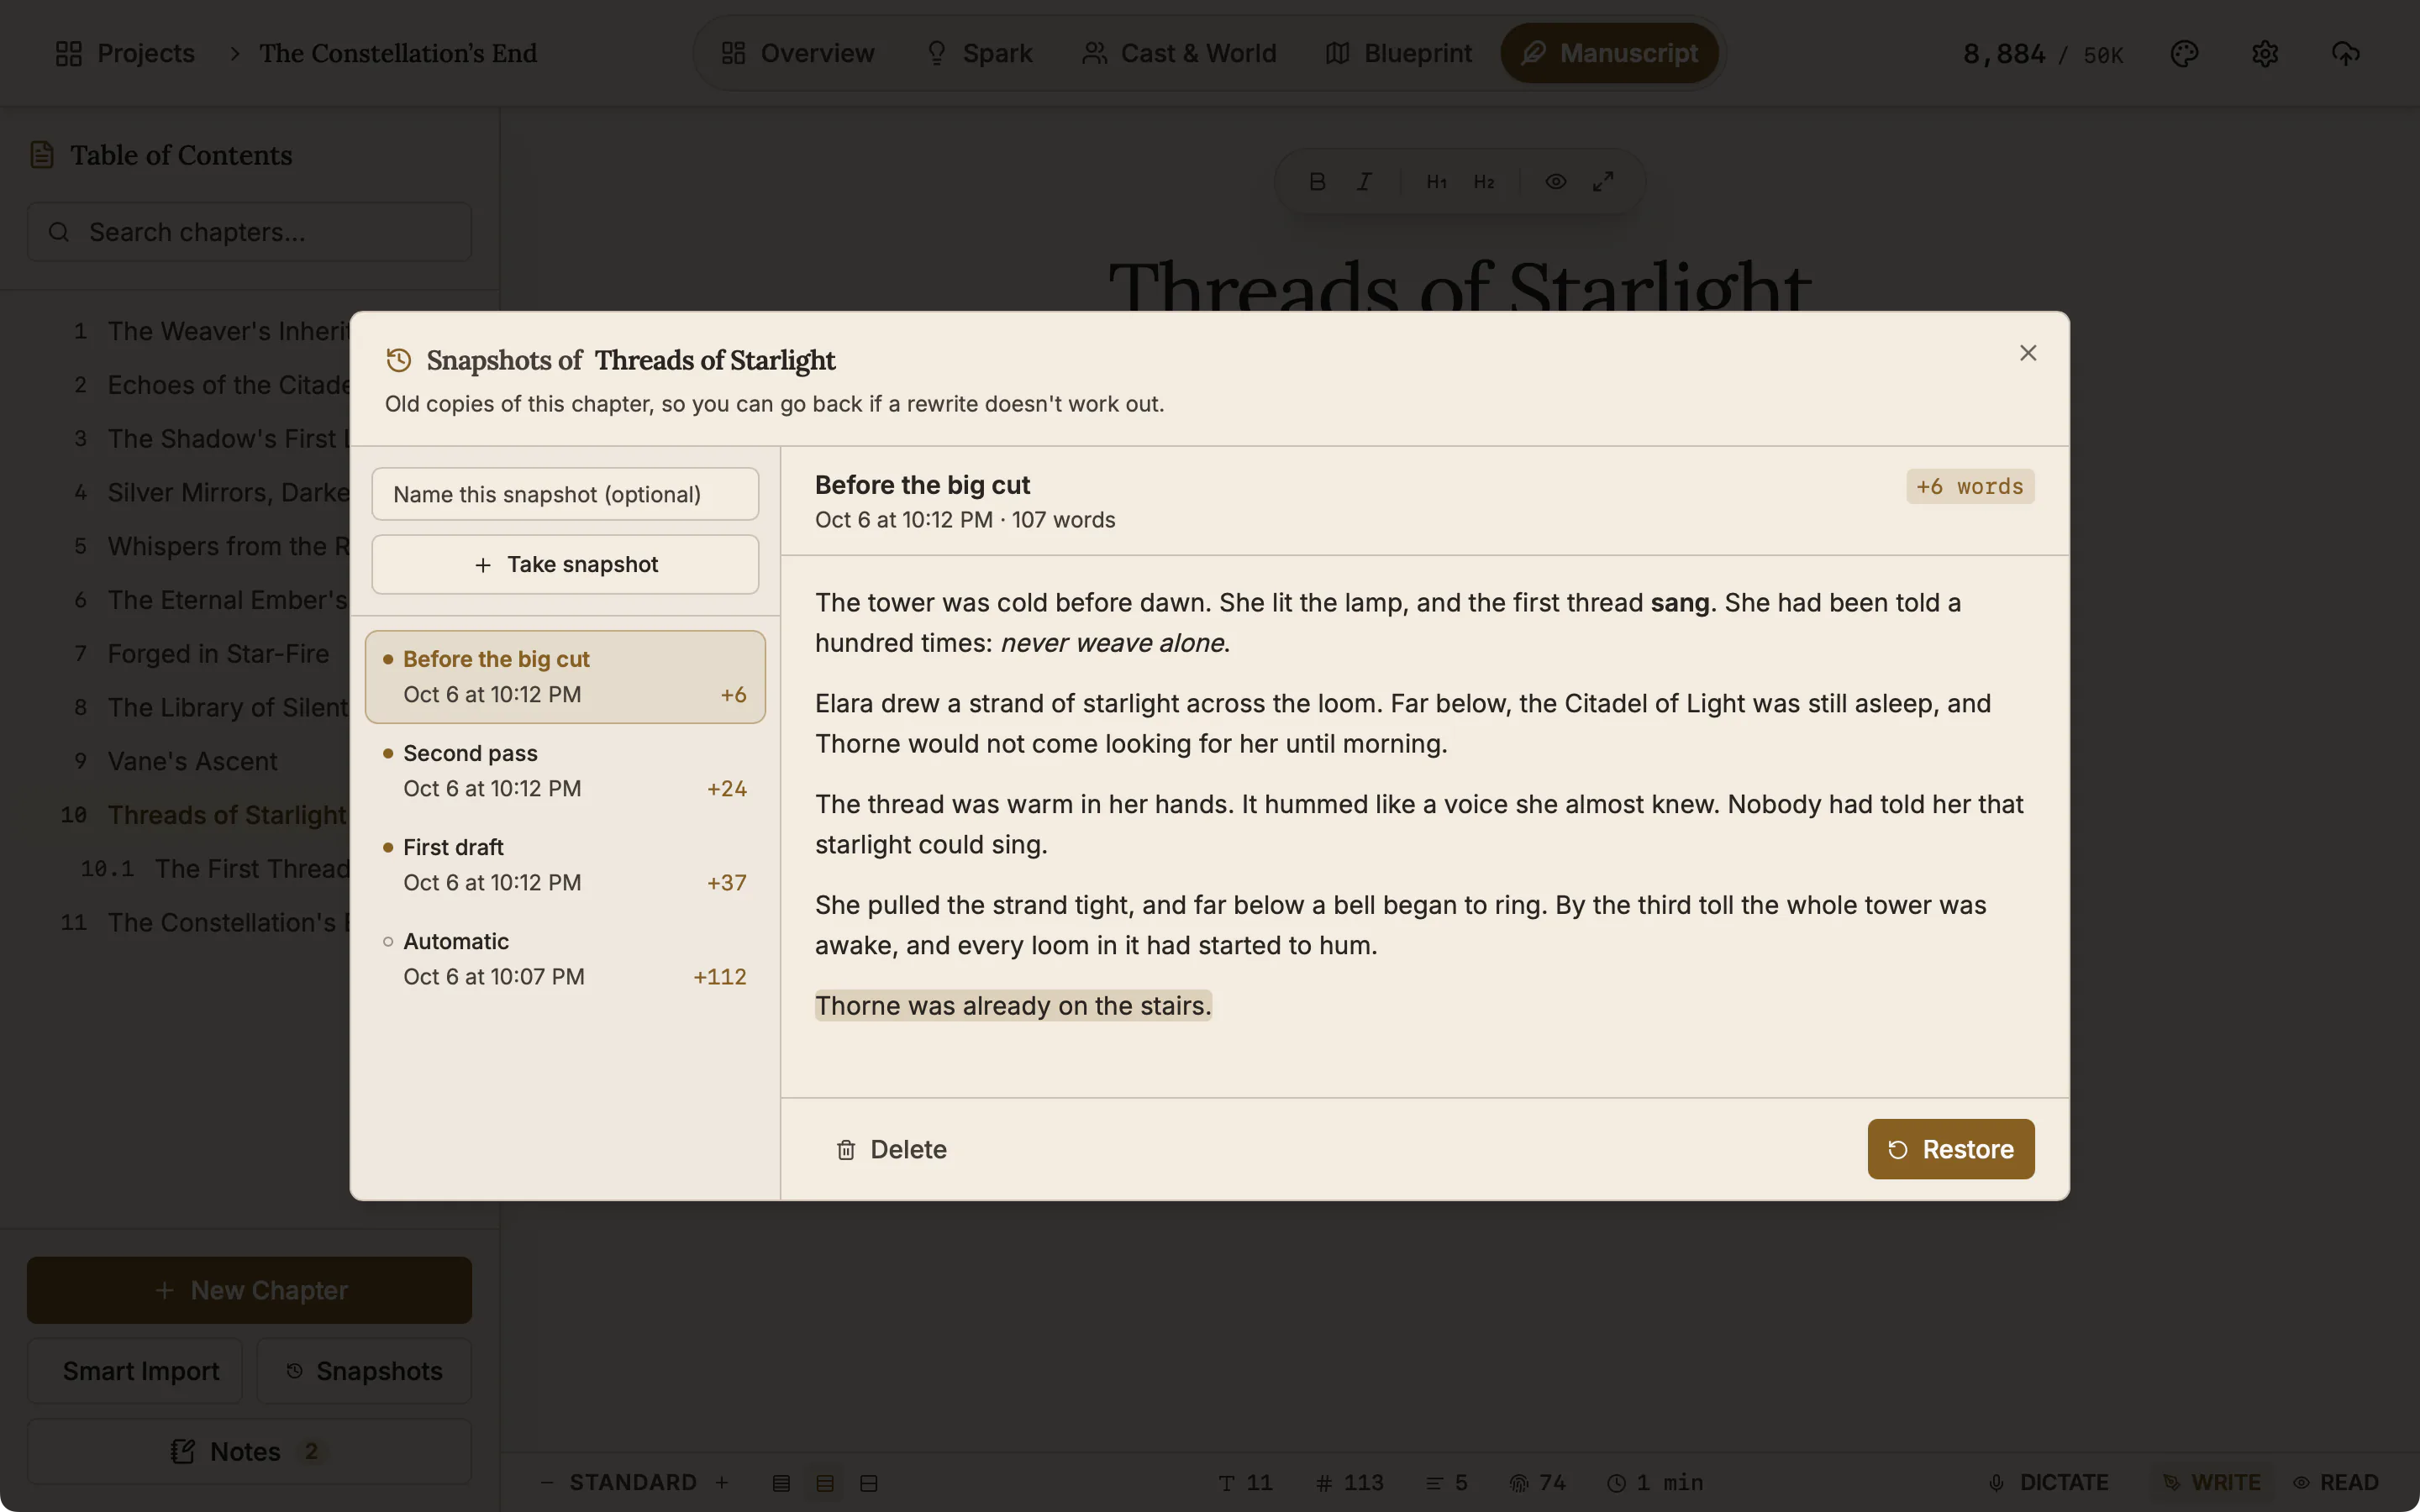Expand editor to fullscreen

point(1603,182)
